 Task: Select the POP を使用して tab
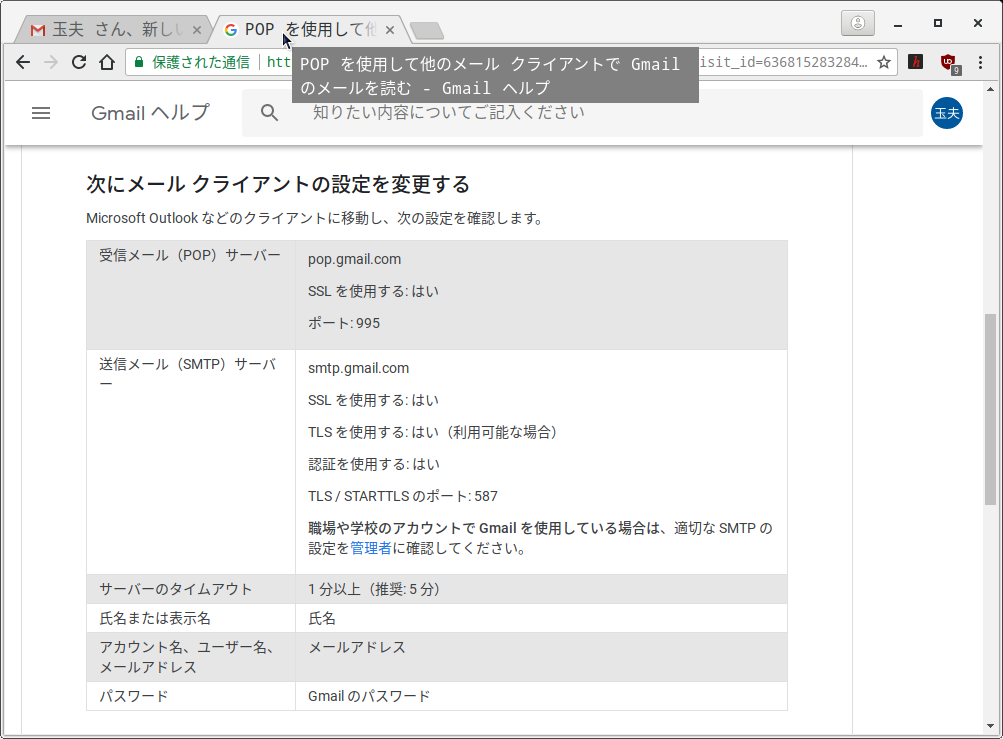308,29
